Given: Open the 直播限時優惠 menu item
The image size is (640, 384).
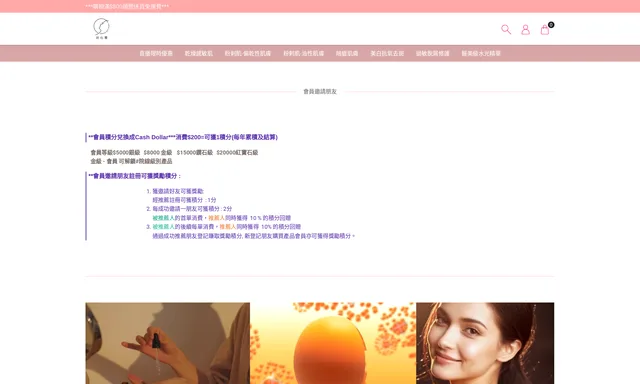Looking at the screenshot, I should pyautogui.click(x=156, y=53).
